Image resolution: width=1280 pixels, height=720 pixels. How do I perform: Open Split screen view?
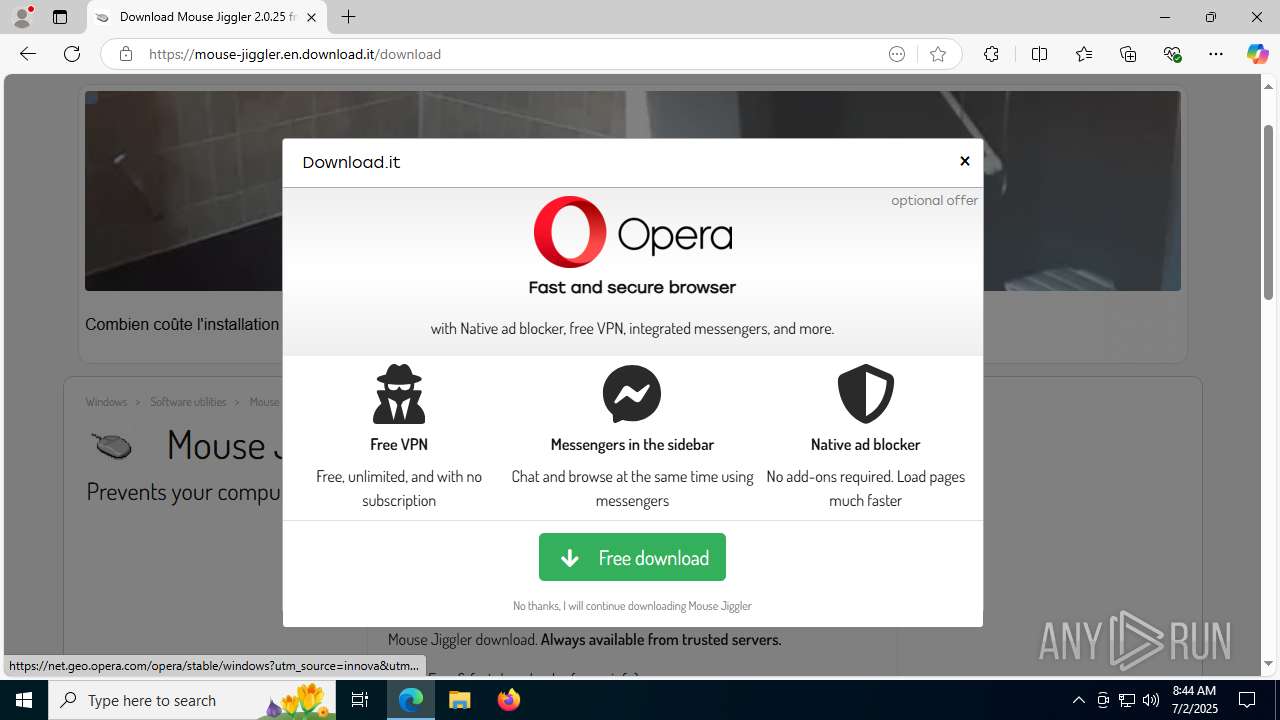(x=1039, y=54)
